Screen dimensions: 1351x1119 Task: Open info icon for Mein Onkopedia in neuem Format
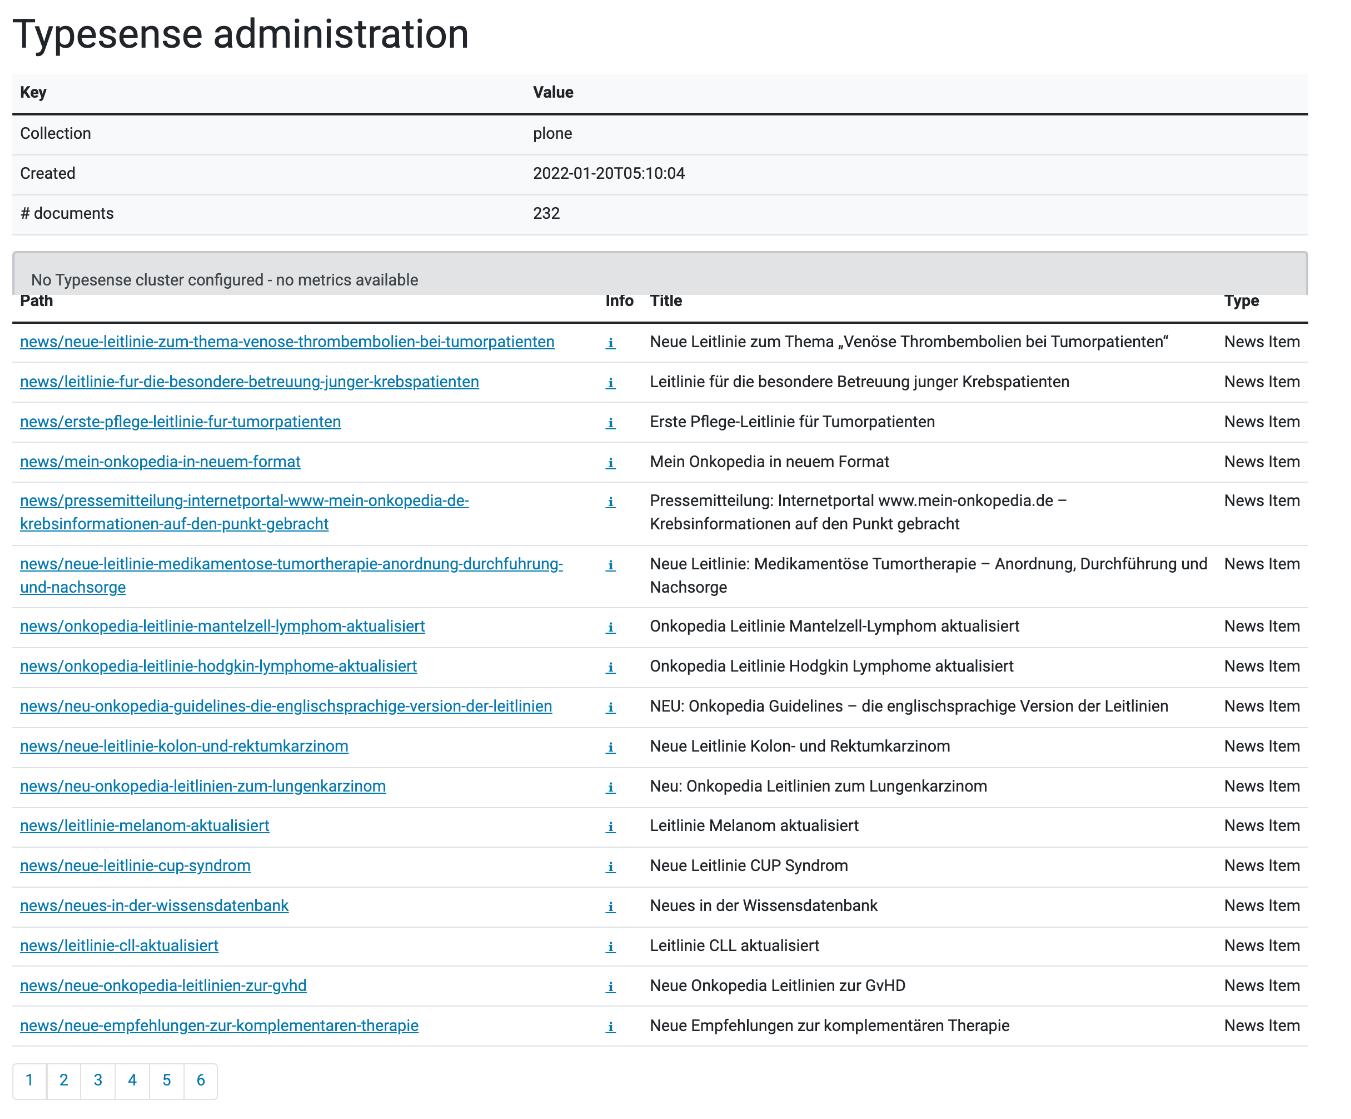click(611, 463)
